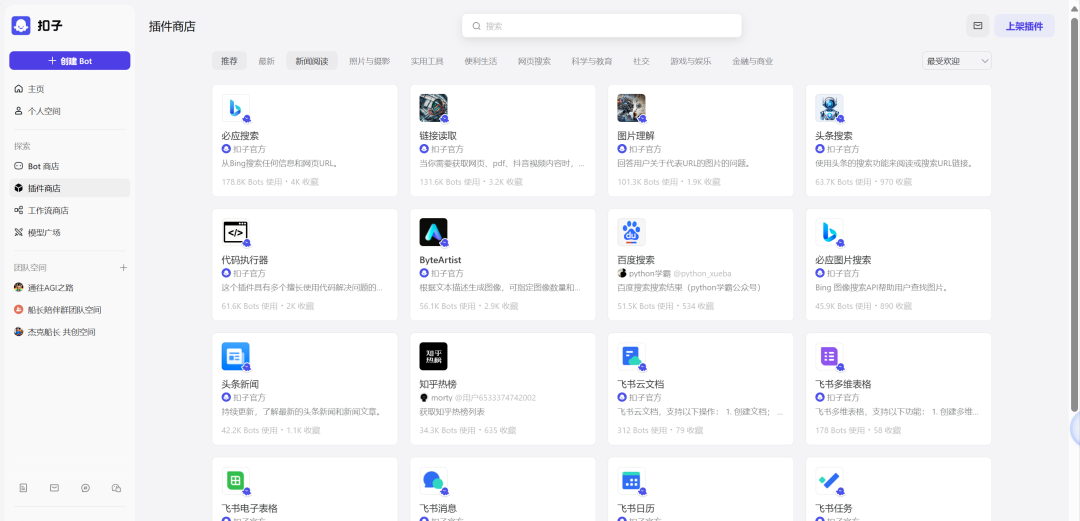
Task: Click the 知乎热榜 plugin icon
Action: pos(433,356)
